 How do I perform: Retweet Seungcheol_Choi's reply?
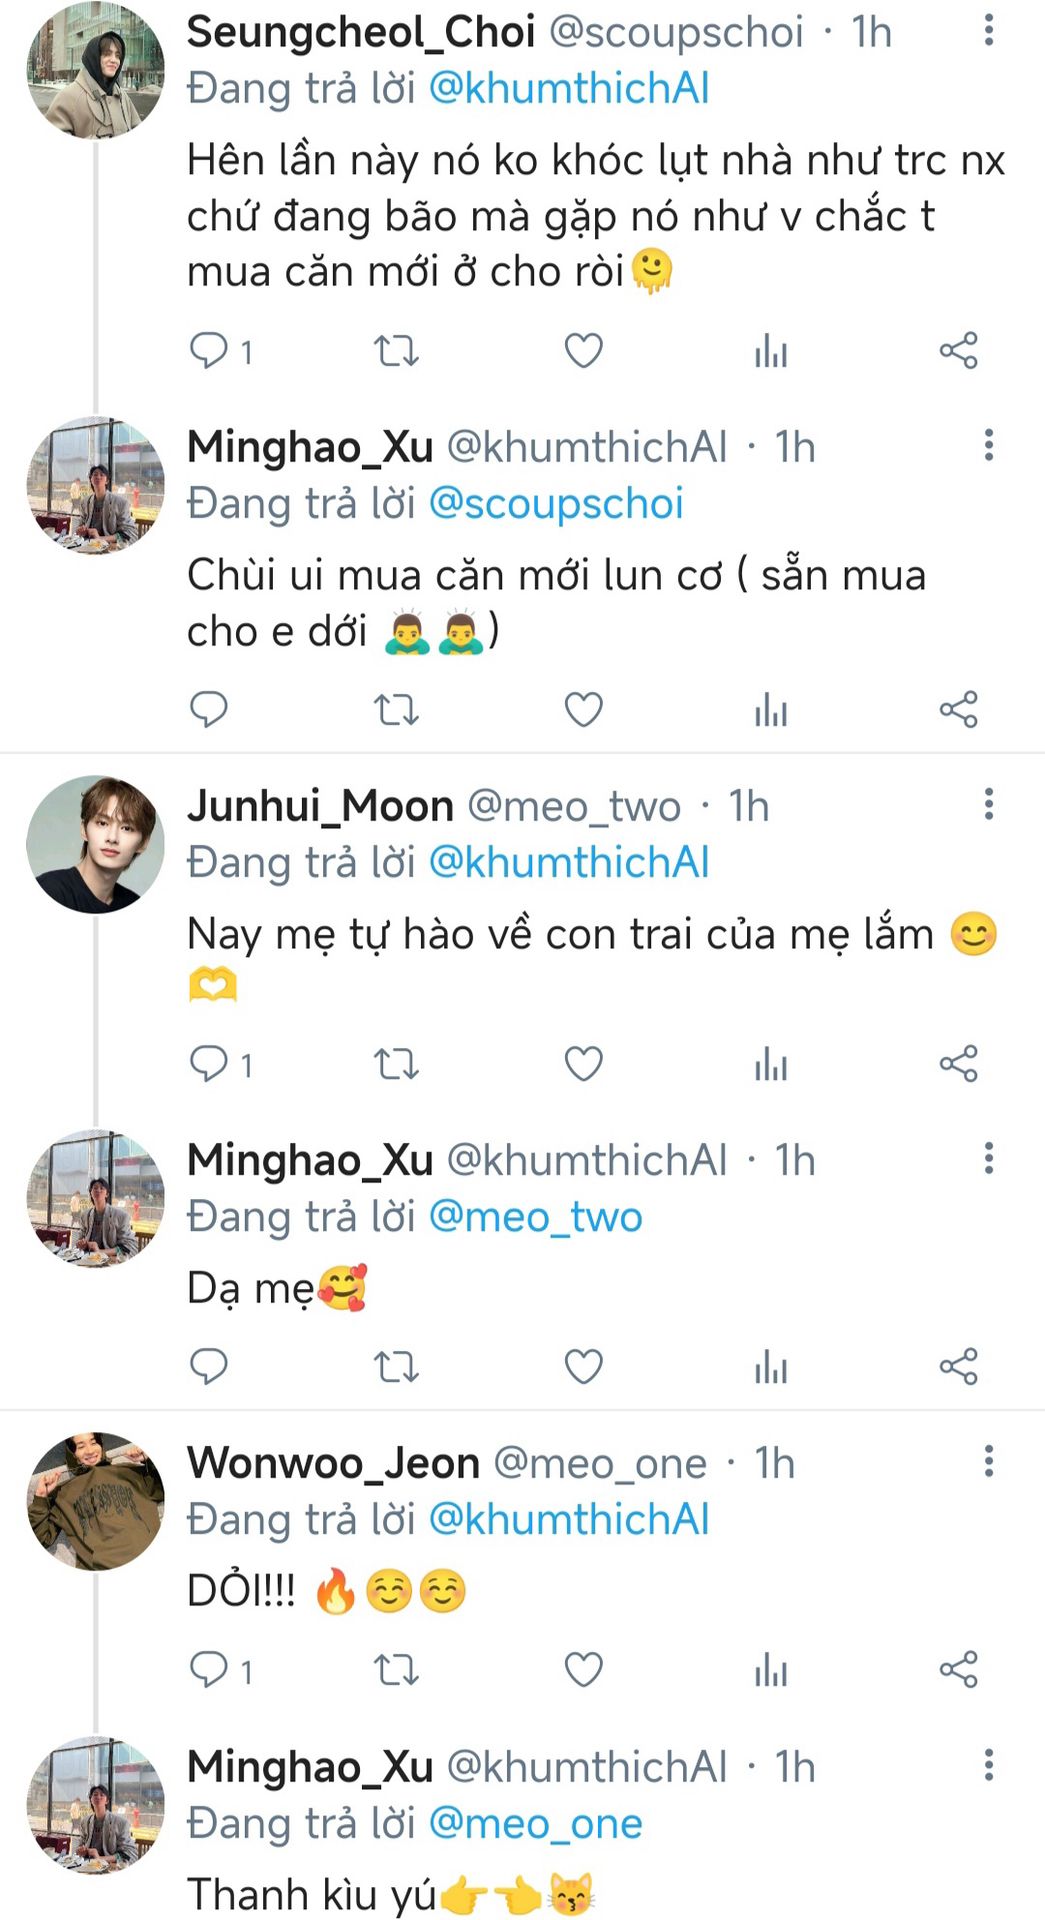pos(396,351)
